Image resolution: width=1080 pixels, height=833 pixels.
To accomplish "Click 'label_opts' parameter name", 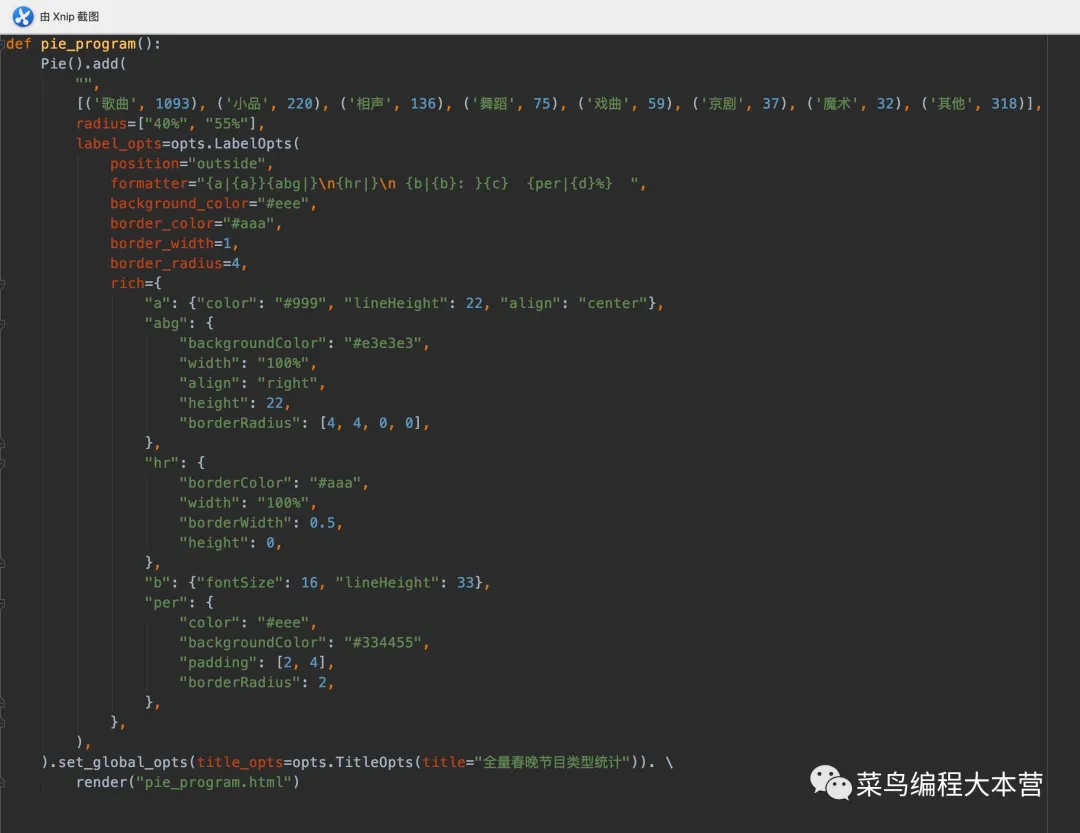I will pyautogui.click(x=118, y=143).
